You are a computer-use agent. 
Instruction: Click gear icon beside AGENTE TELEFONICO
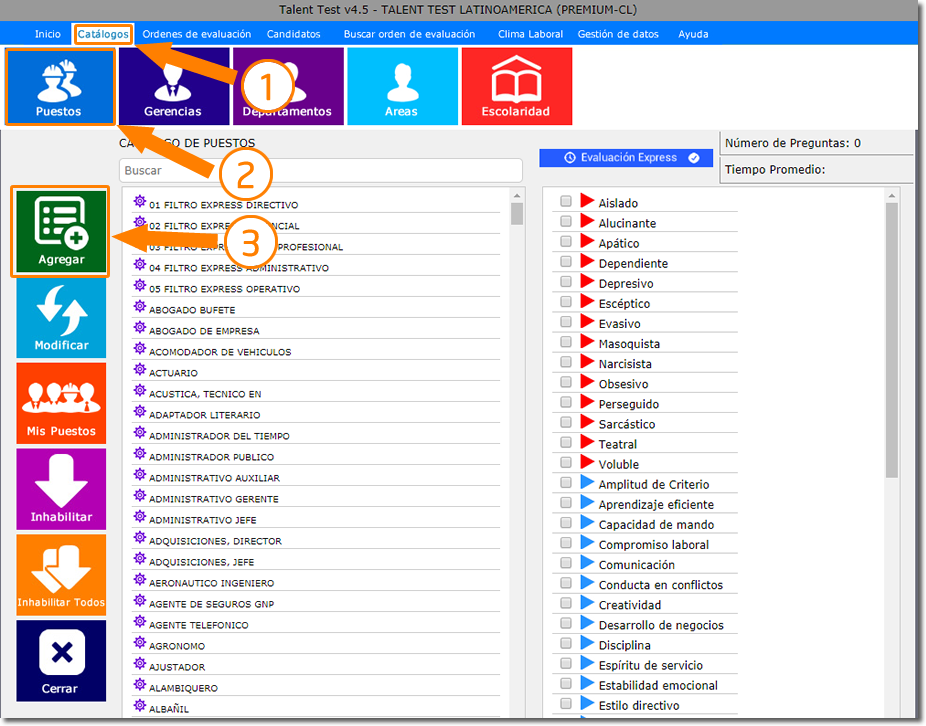[139, 621]
